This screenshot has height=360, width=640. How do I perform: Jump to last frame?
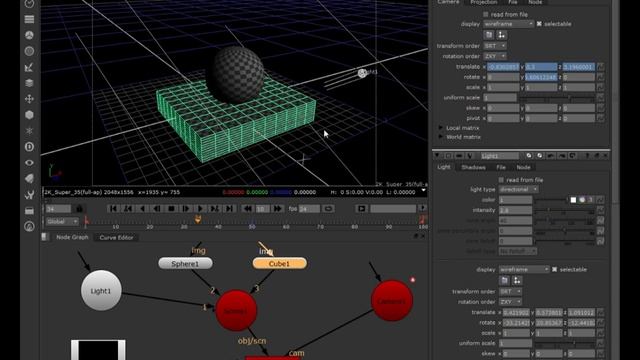coord(229,209)
